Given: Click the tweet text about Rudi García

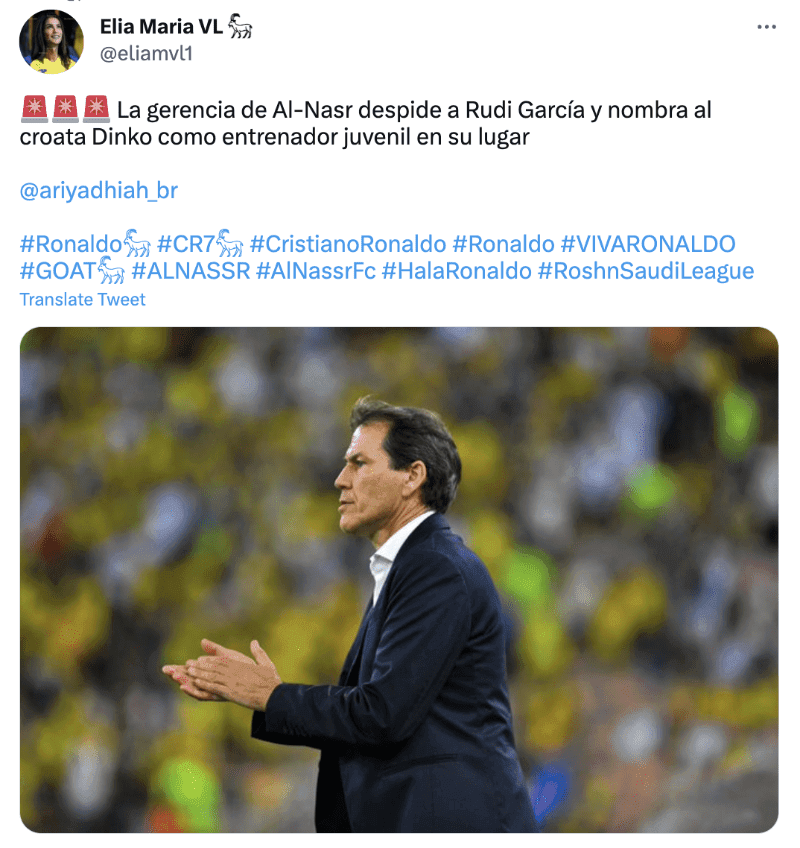Looking at the screenshot, I should point(366,123).
